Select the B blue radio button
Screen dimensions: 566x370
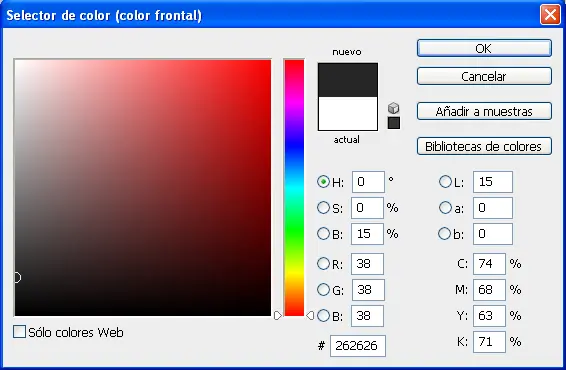point(323,315)
